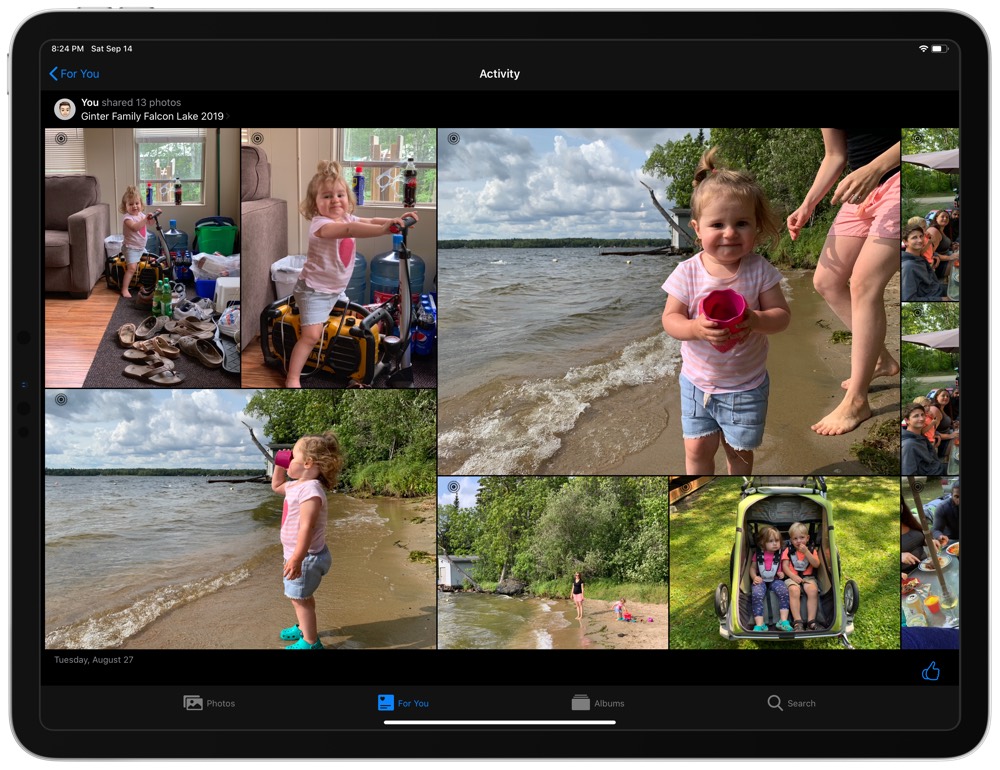Tap Live Photo badge on toddler drinking photo
Screen dimensions: 1000x770
(x=61, y=400)
